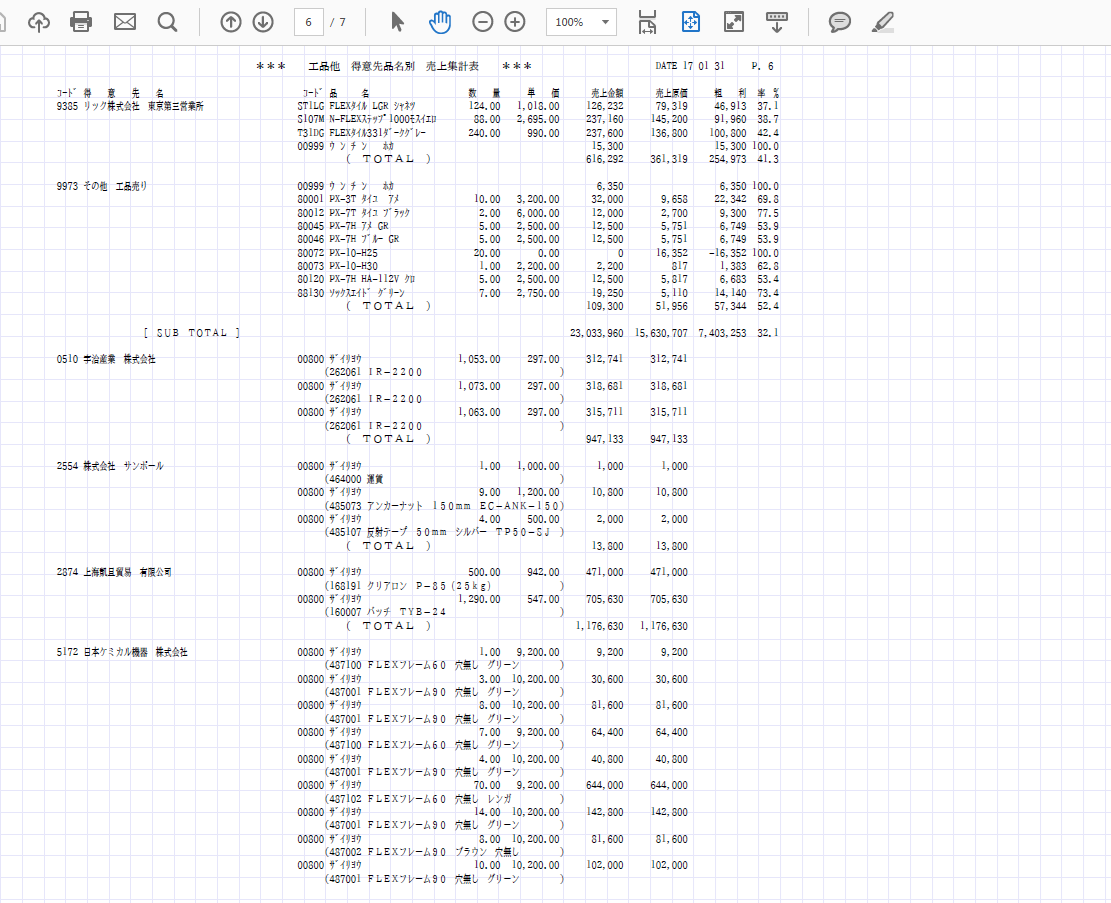Open the 100% zoom level dropdown

tap(581, 22)
